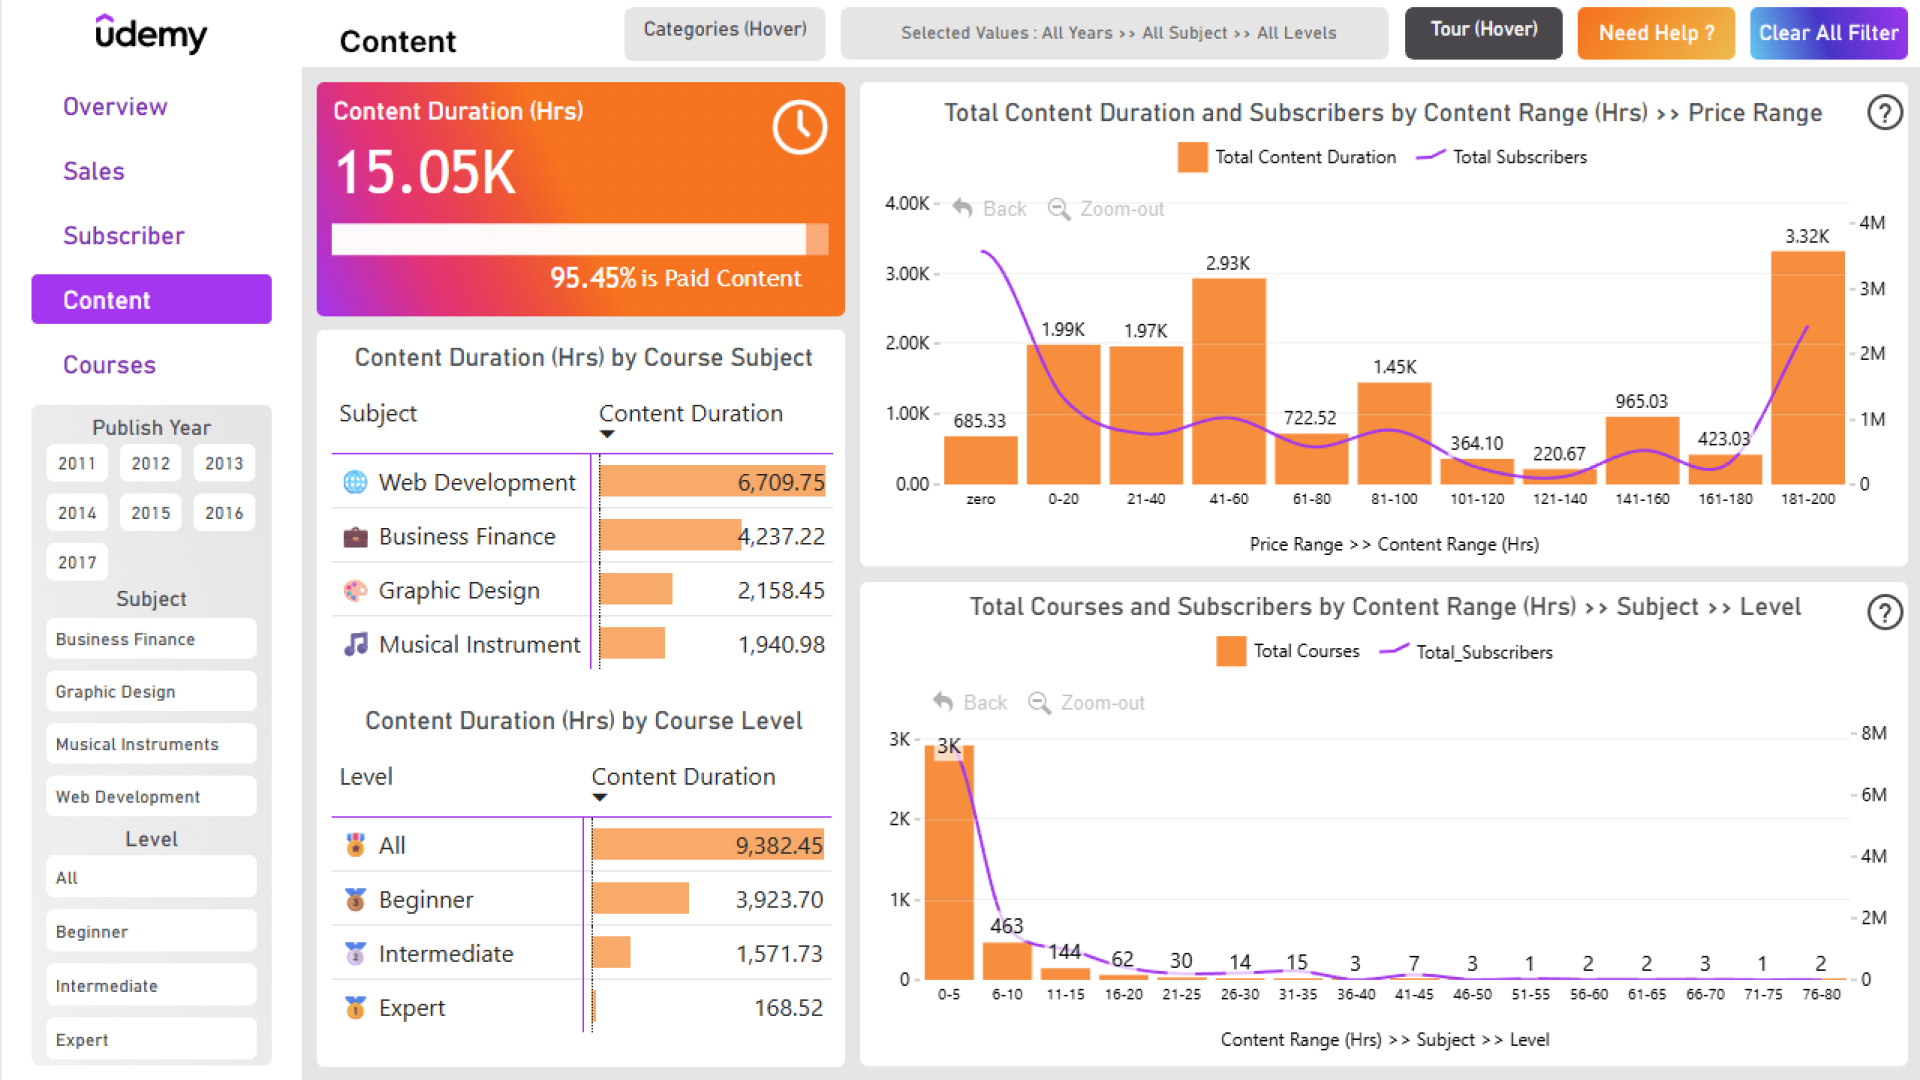This screenshot has height=1080, width=1920.
Task: Click the Musical Instrument note icon
Action: pos(355,644)
